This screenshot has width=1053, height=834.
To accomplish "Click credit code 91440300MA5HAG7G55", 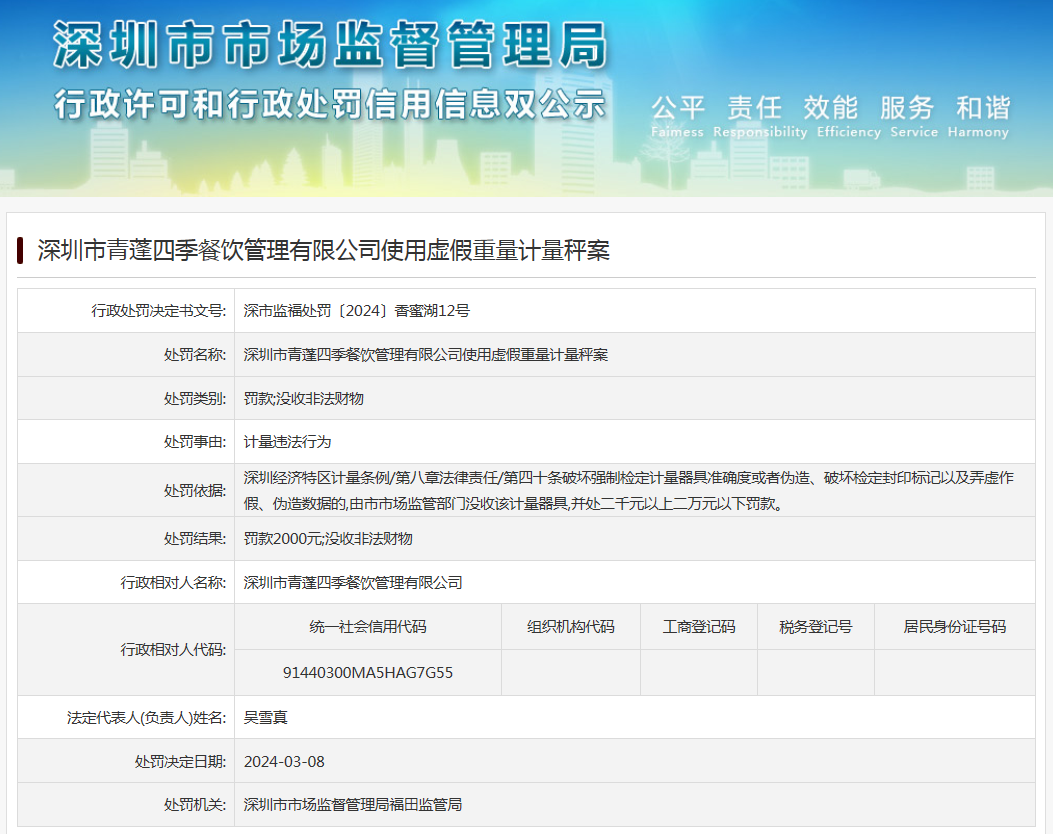I will pyautogui.click(x=368, y=672).
